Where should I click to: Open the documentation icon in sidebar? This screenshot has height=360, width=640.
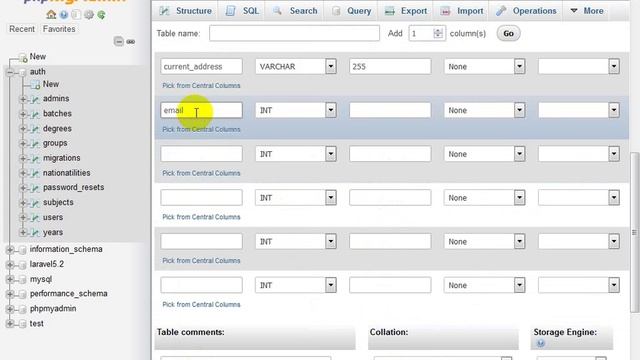(x=76, y=15)
